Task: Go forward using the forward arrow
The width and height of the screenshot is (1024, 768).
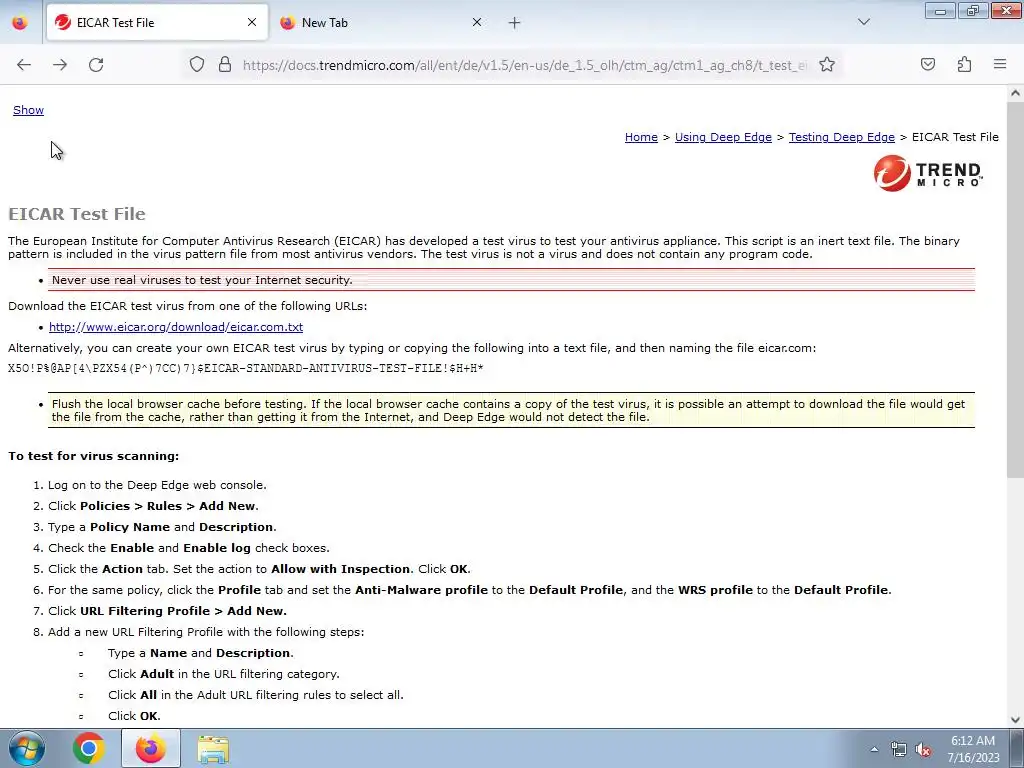Action: click(60, 65)
